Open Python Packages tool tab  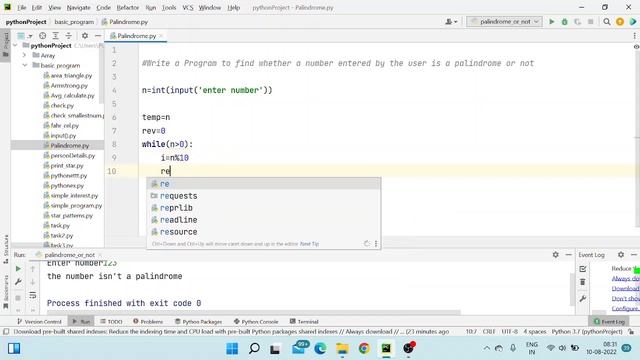(x=198, y=322)
